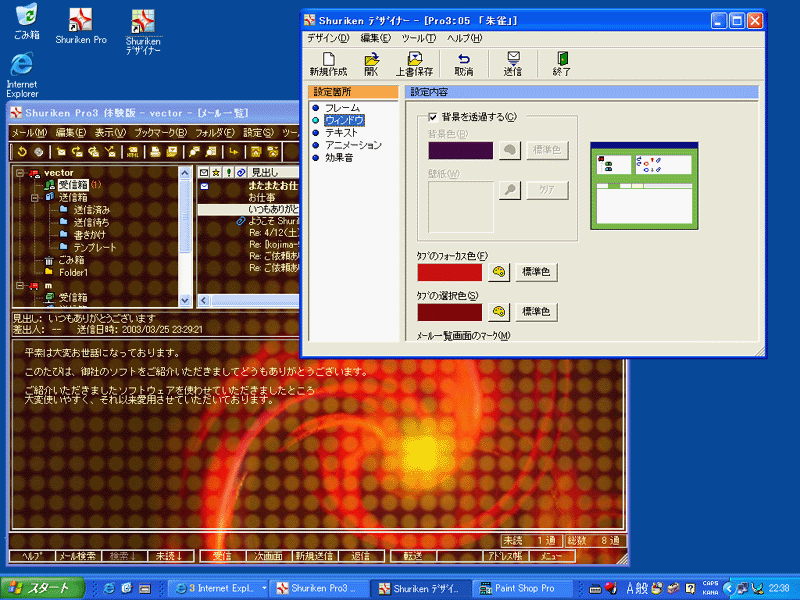This screenshot has width=800, height=600.
Task: Click the grey stop disc icon in Pro3 toolbar
Action: click(38, 152)
